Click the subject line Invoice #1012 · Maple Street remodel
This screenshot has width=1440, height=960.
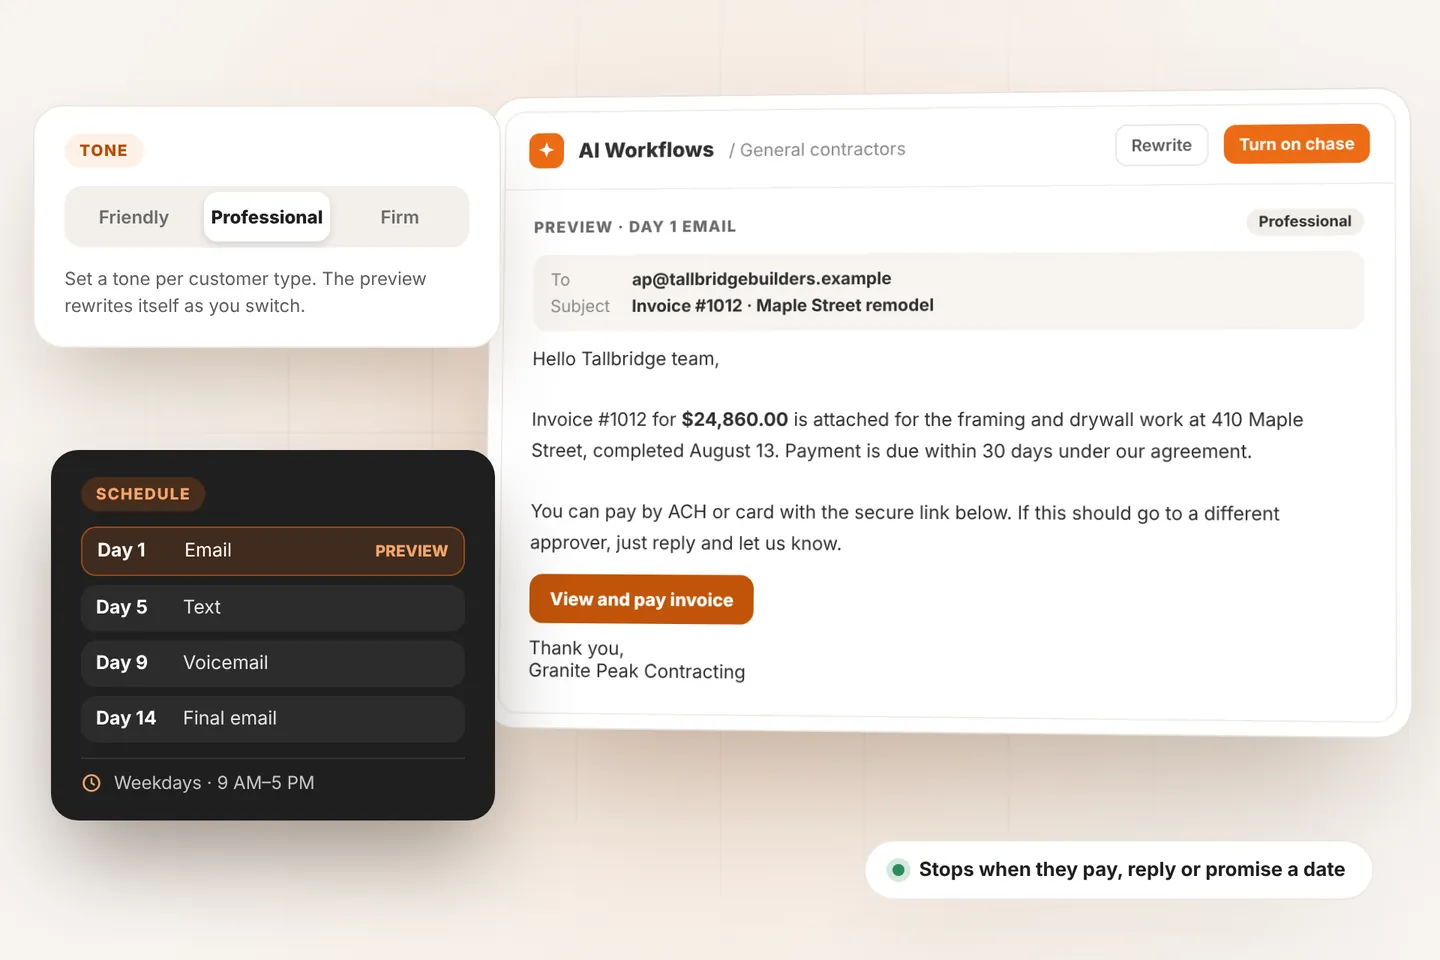[x=783, y=306]
